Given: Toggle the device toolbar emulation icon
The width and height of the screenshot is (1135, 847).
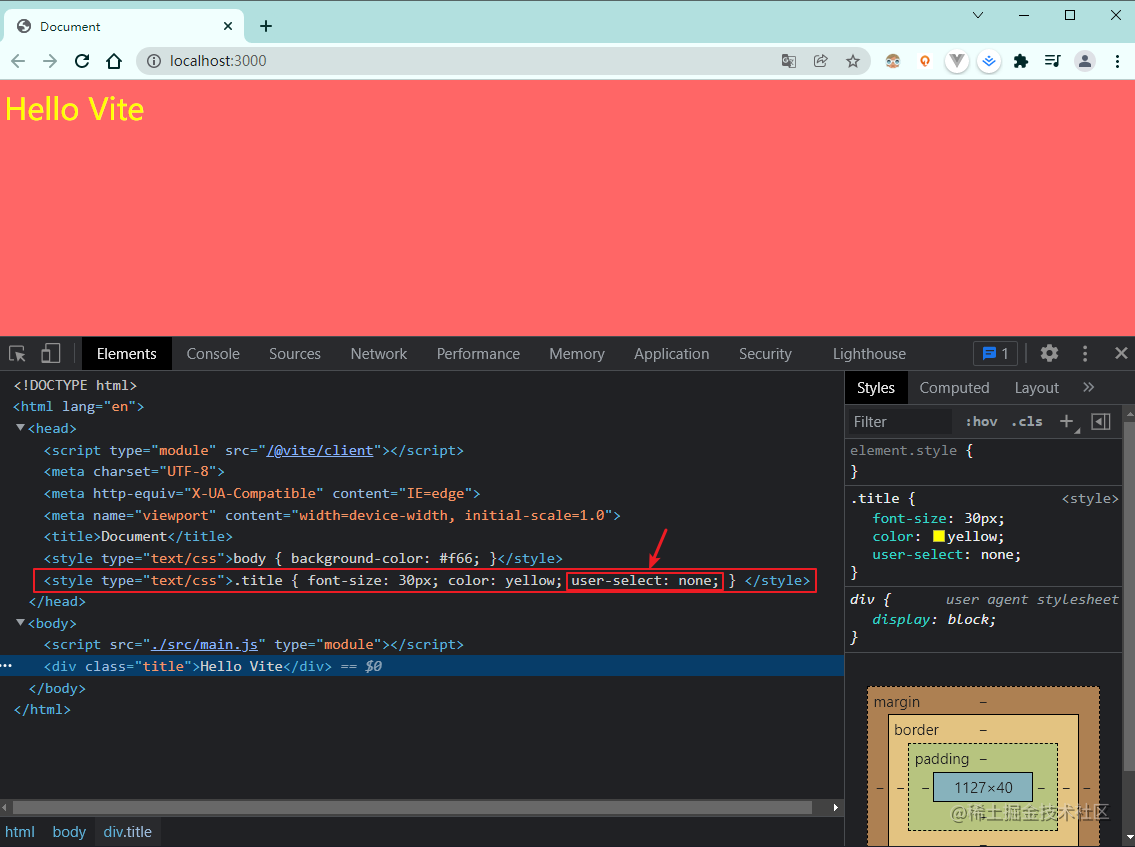Looking at the screenshot, I should point(50,353).
